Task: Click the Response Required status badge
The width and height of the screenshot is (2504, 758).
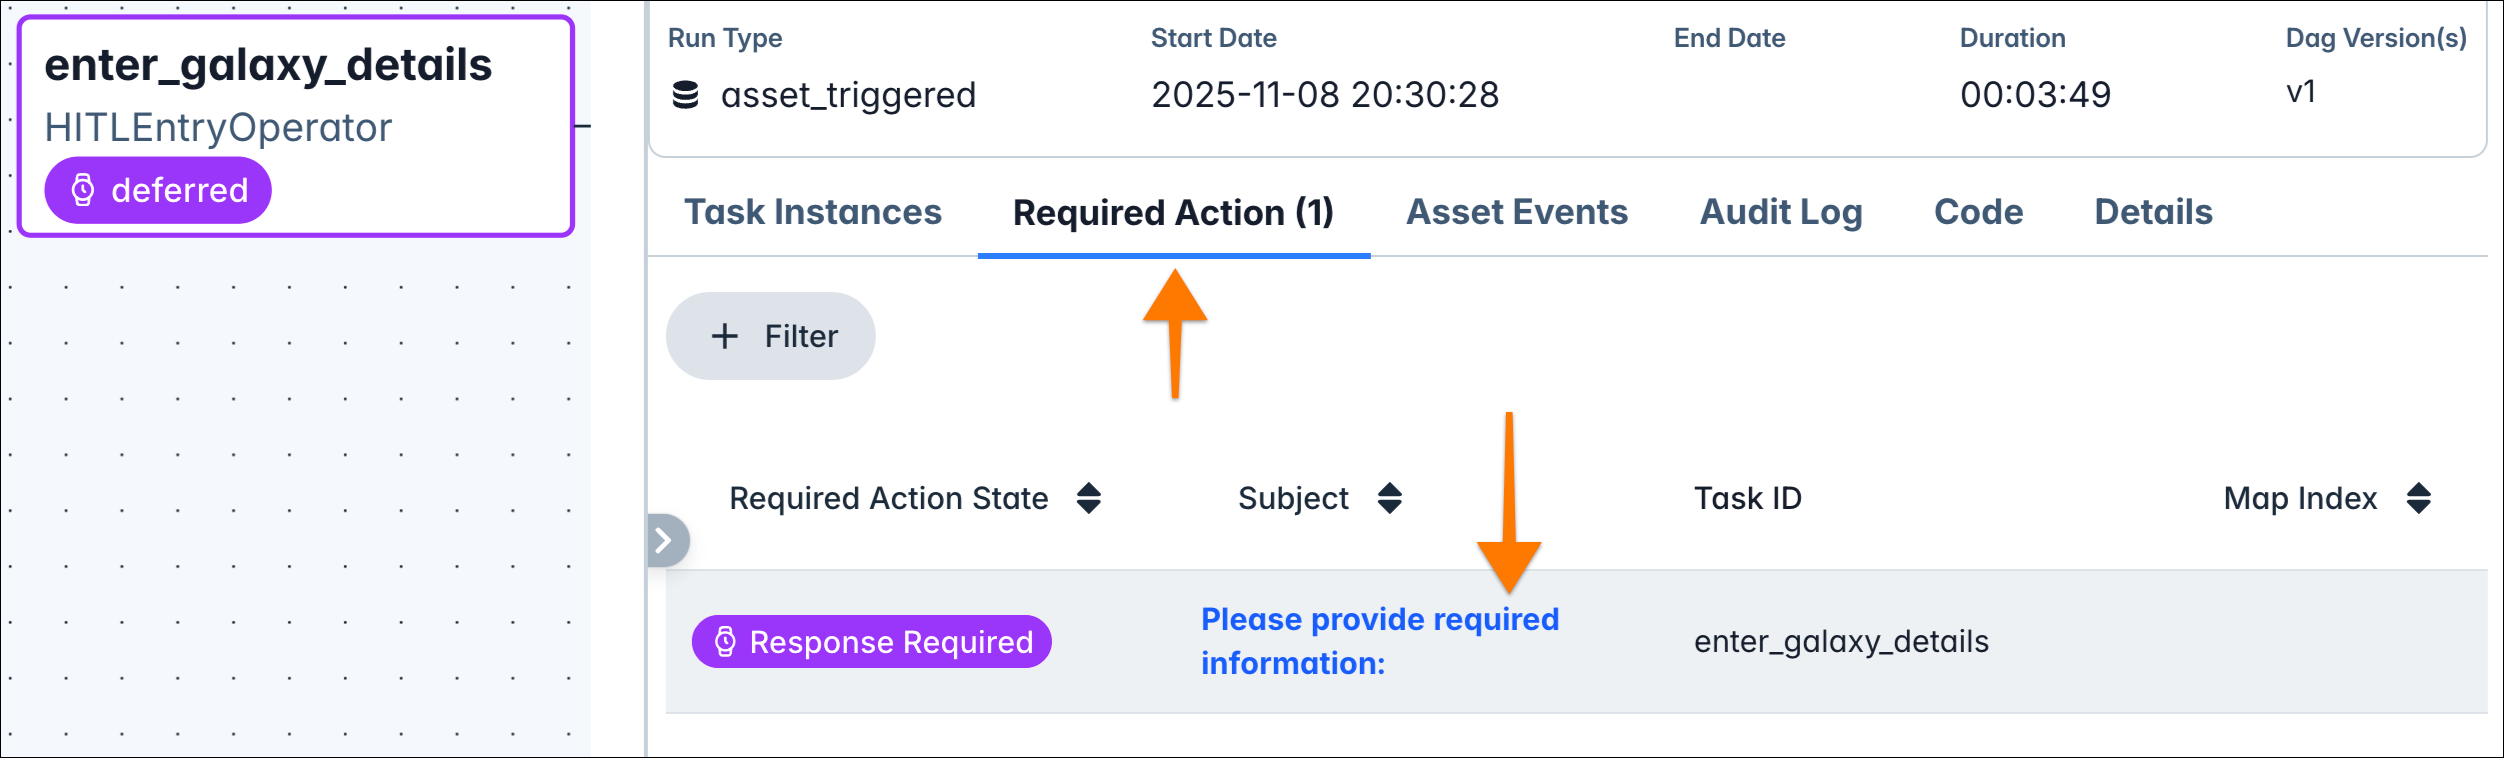Action: pos(871,642)
